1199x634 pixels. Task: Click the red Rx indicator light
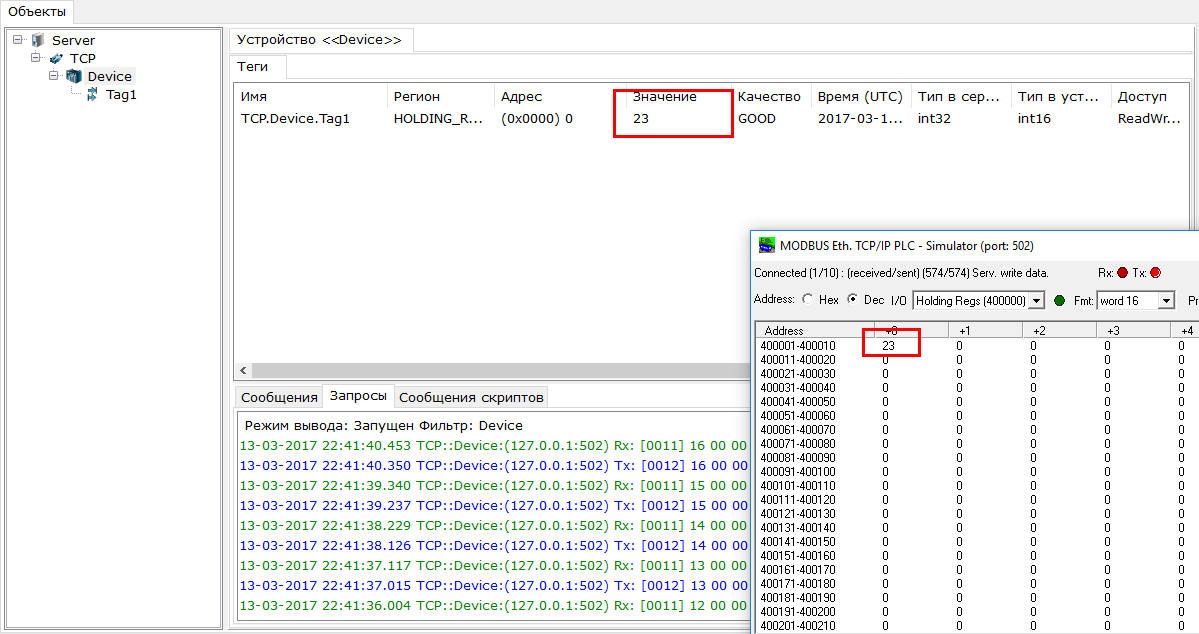[1123, 272]
